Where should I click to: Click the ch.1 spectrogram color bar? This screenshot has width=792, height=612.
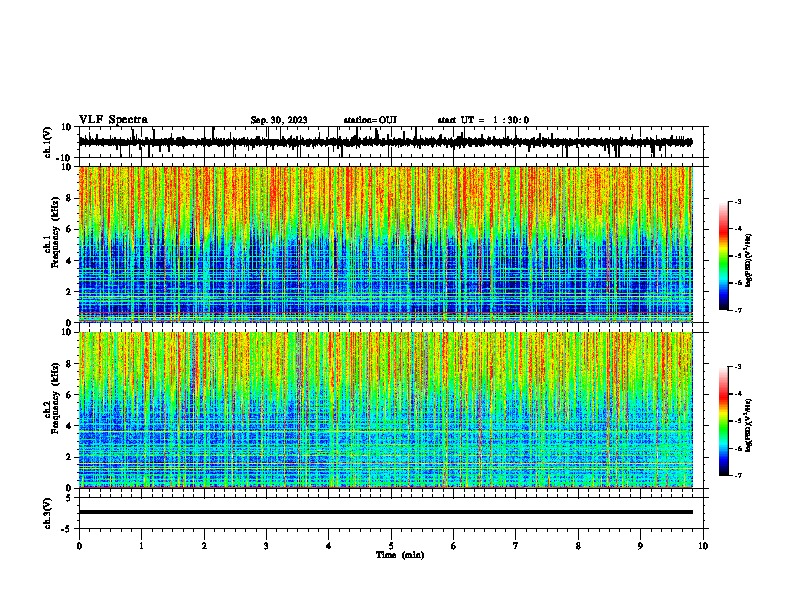tap(724, 256)
